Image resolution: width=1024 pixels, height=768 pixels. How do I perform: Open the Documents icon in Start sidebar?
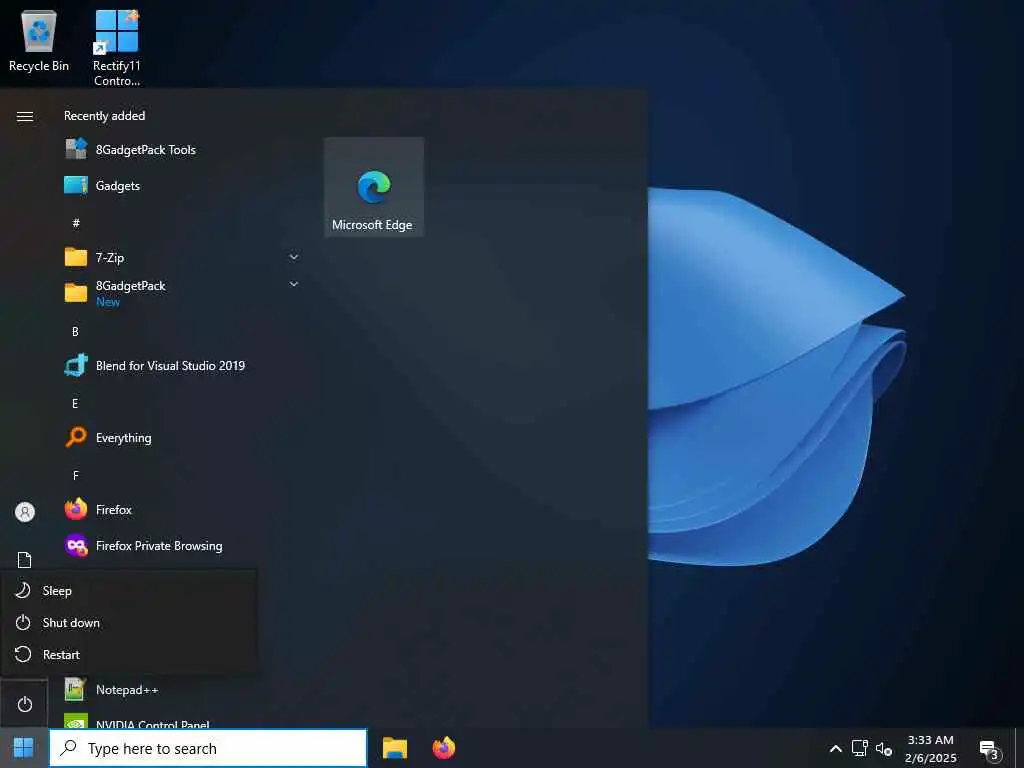25,560
